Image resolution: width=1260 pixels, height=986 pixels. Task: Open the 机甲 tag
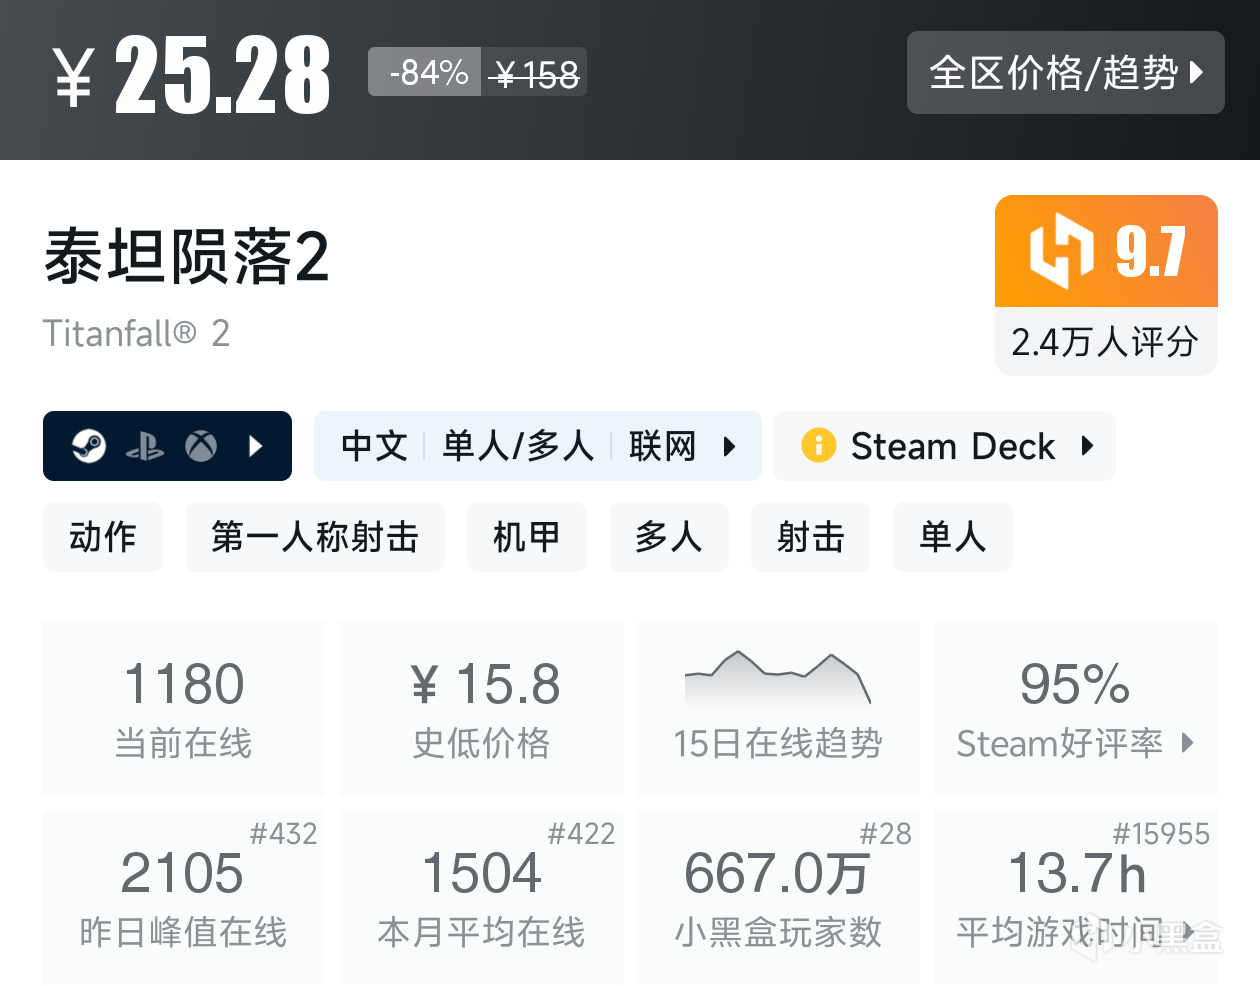coord(526,537)
